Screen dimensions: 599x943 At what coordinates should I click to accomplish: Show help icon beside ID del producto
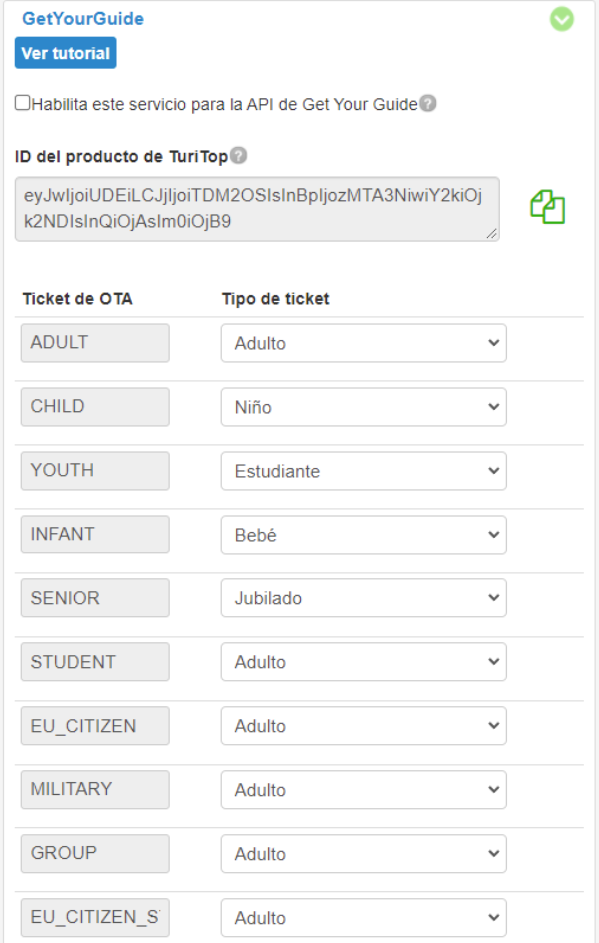point(239,155)
